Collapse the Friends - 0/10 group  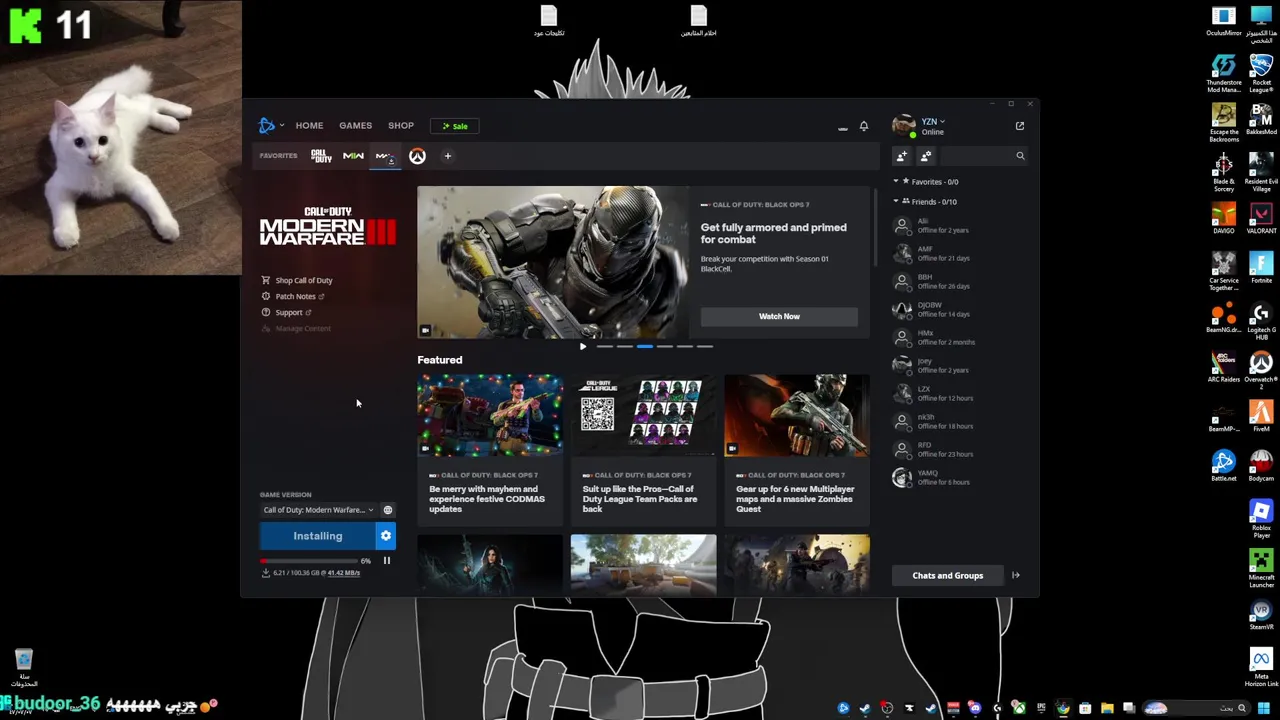pos(926,202)
